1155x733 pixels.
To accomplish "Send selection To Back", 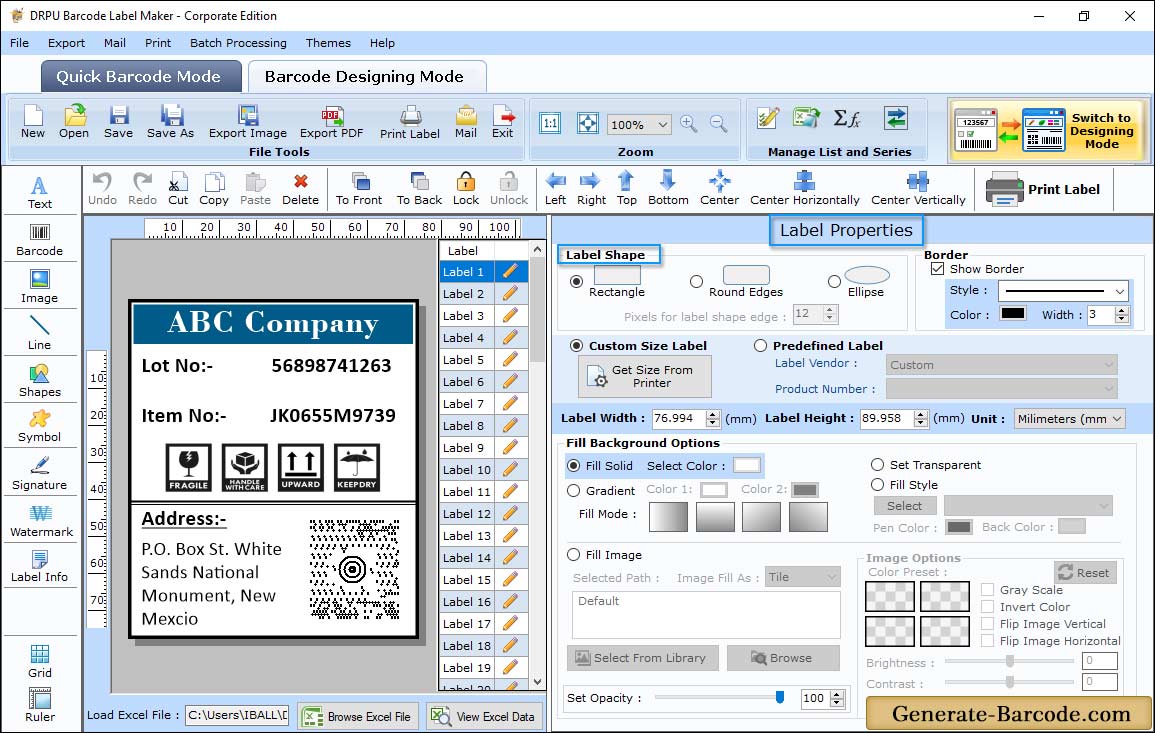I will click(x=419, y=189).
